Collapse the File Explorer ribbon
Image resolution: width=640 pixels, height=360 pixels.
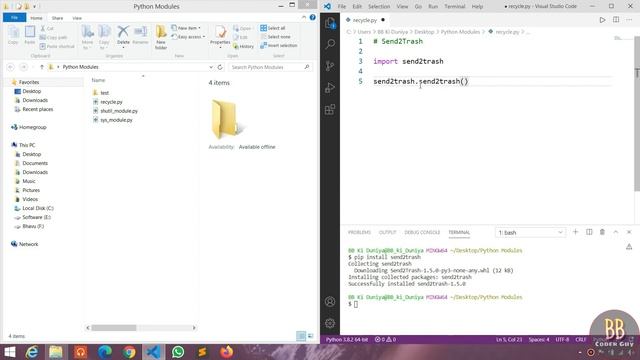tap(304, 17)
